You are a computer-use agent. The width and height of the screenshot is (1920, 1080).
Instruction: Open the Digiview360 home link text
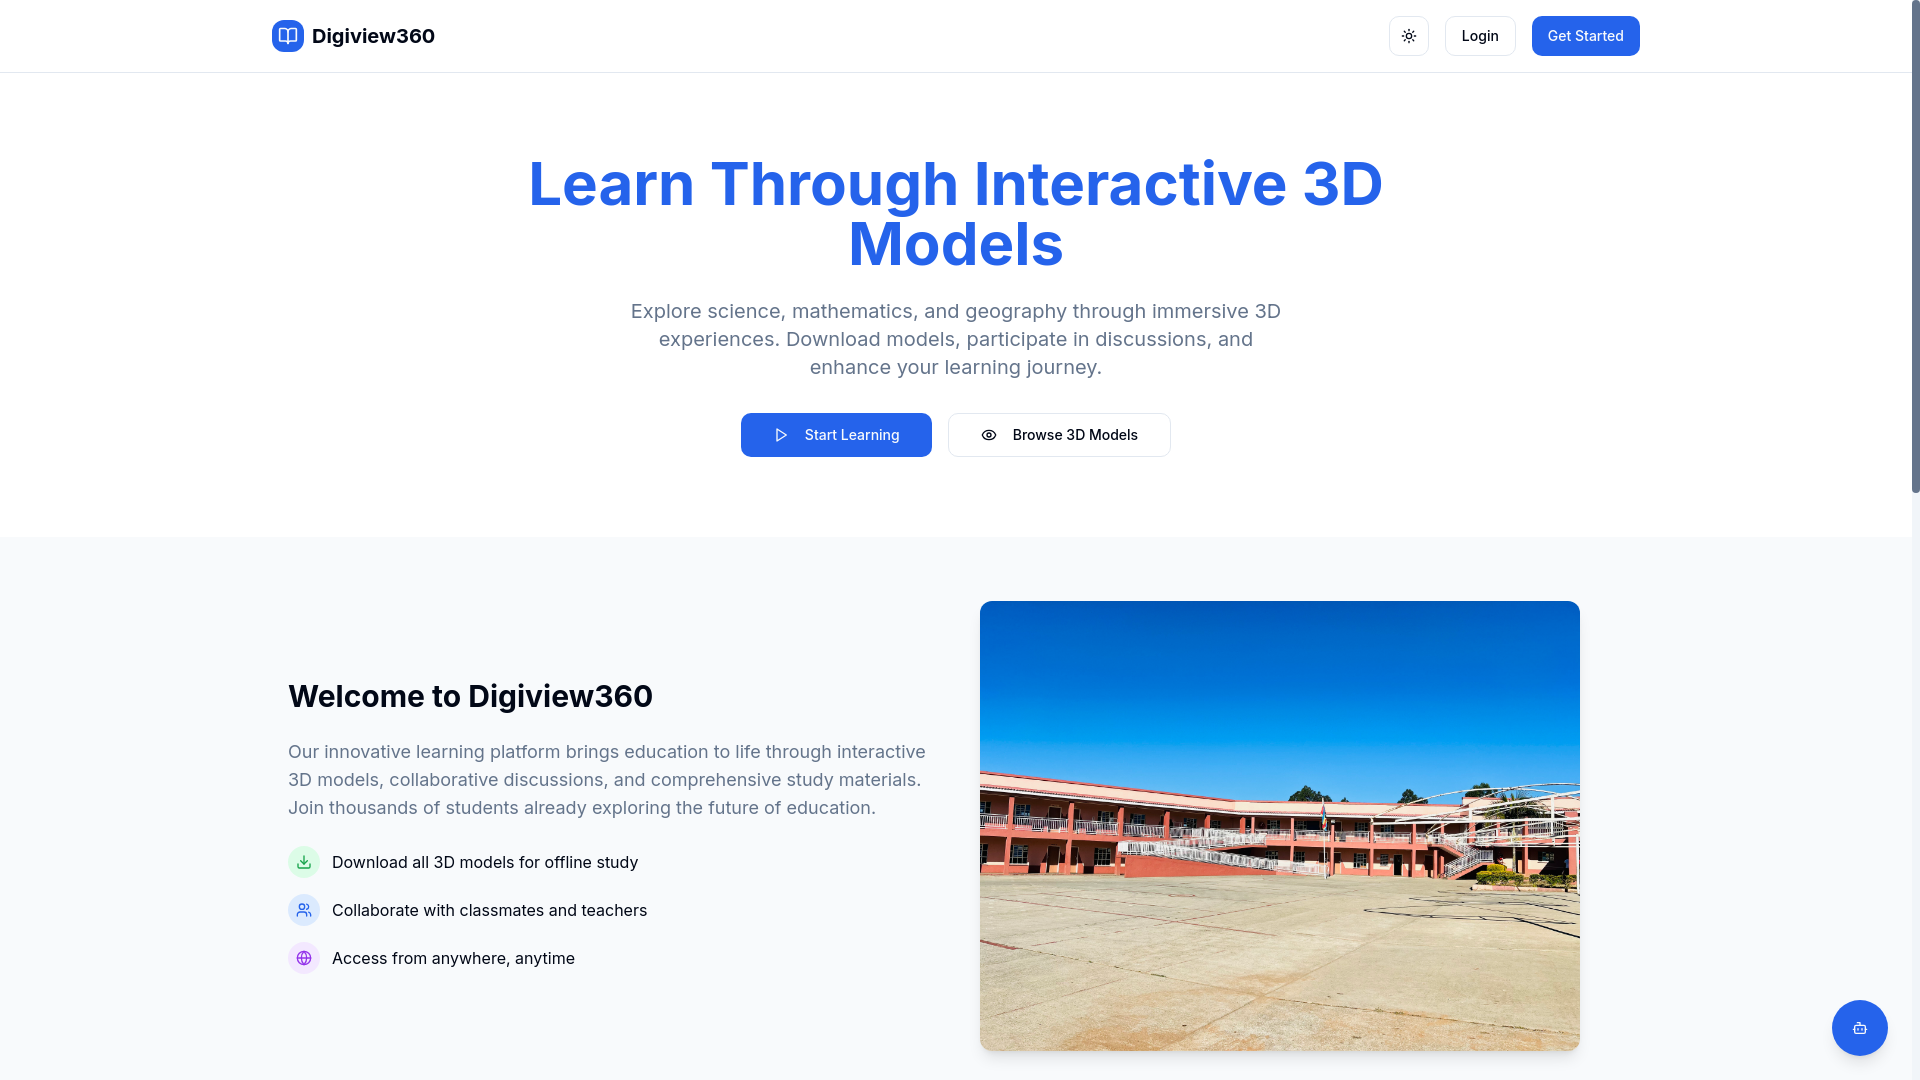(373, 36)
